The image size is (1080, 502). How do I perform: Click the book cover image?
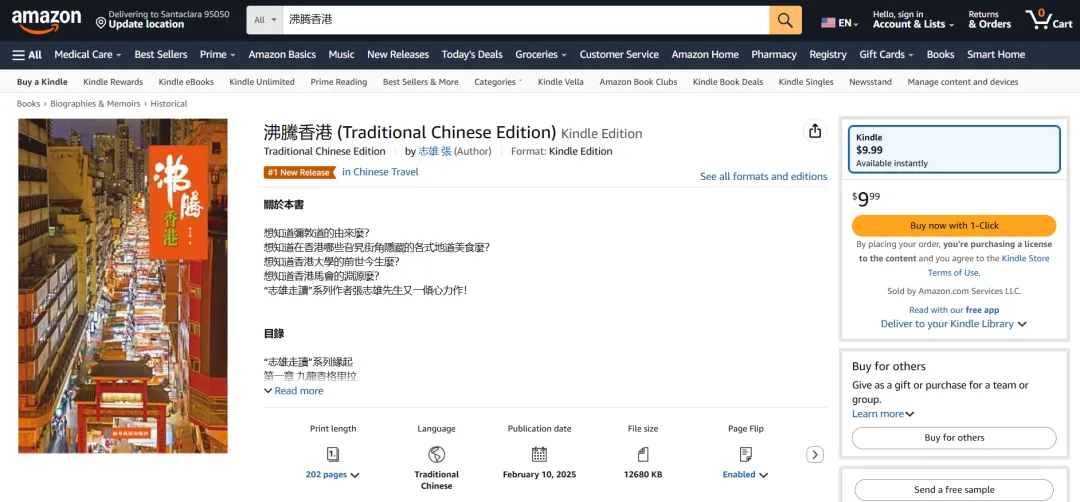[x=123, y=286]
